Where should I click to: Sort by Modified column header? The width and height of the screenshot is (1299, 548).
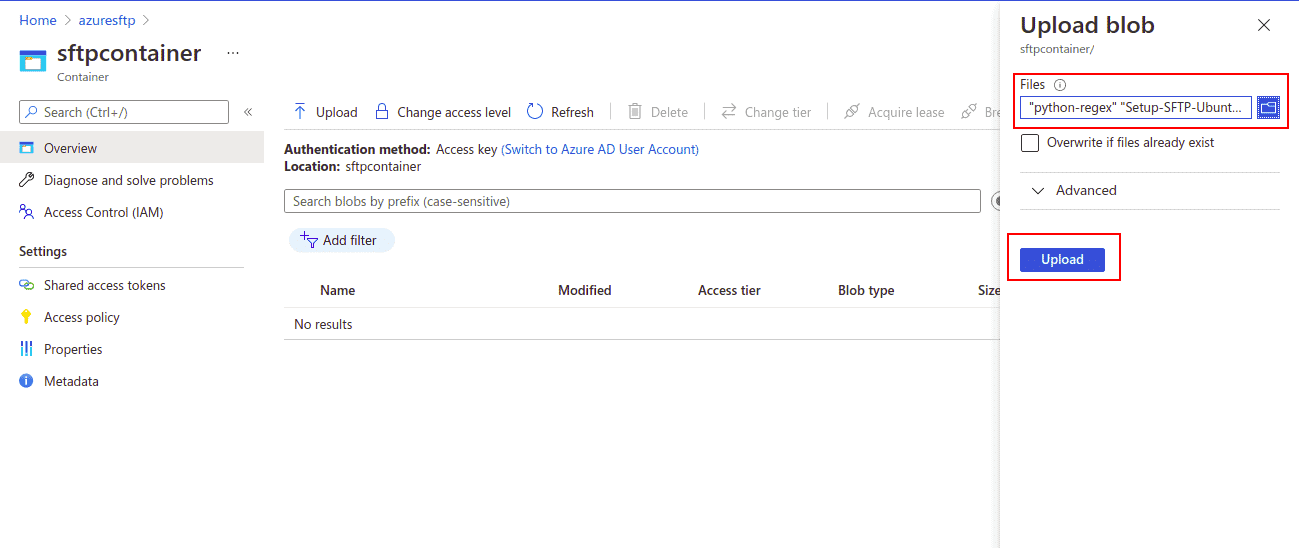pyautogui.click(x=585, y=290)
